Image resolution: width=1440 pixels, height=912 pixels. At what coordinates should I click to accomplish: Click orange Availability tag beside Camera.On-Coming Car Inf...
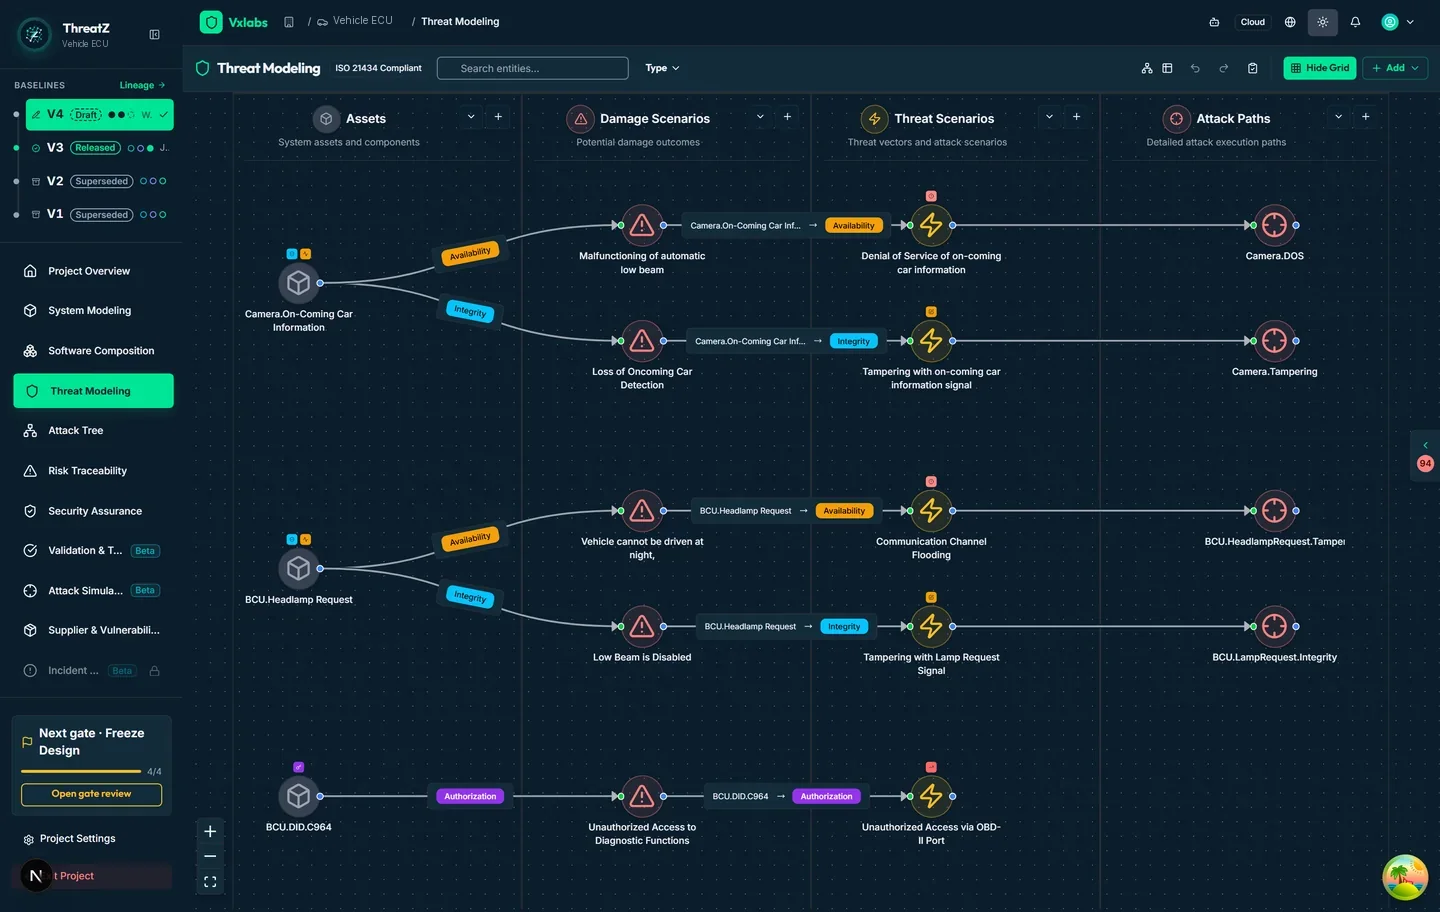(x=853, y=226)
